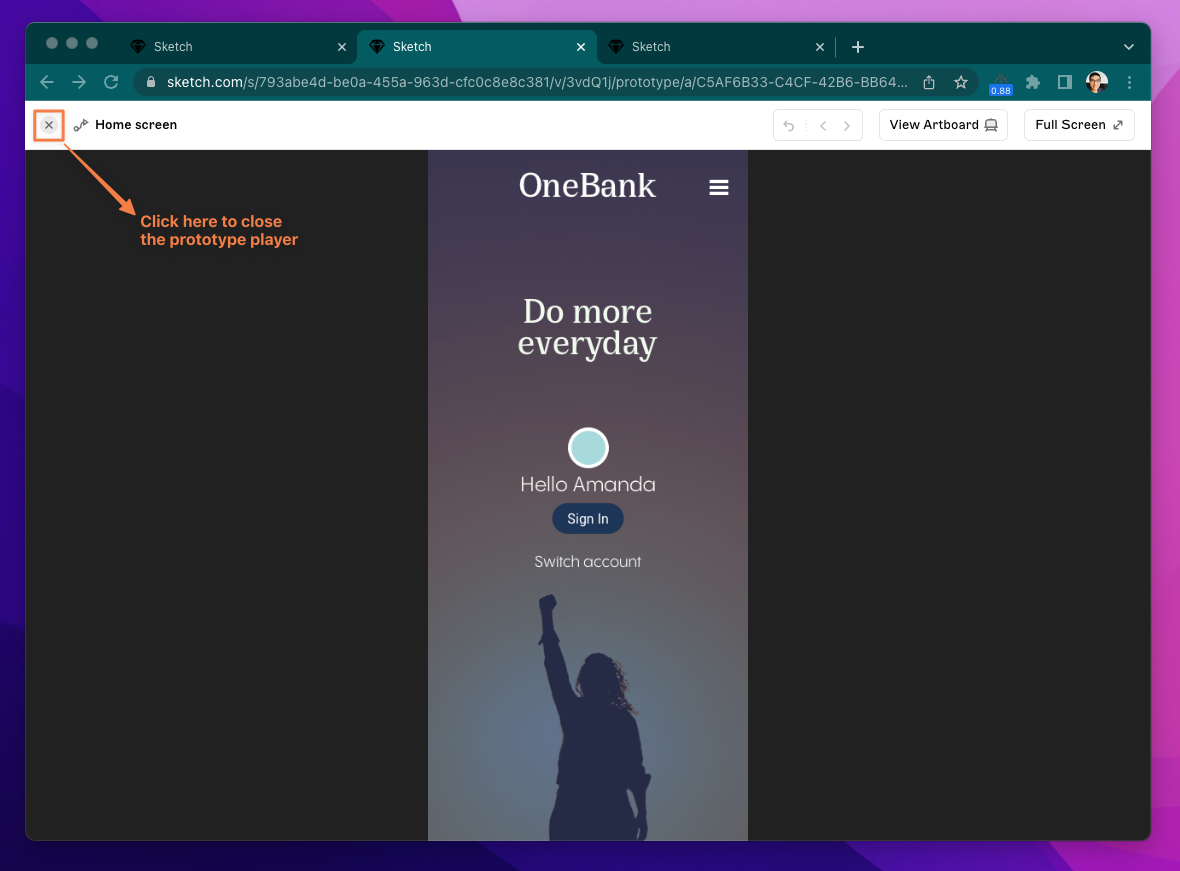1180x871 pixels.
Task: Bookmark this page with the star icon
Action: click(x=960, y=82)
